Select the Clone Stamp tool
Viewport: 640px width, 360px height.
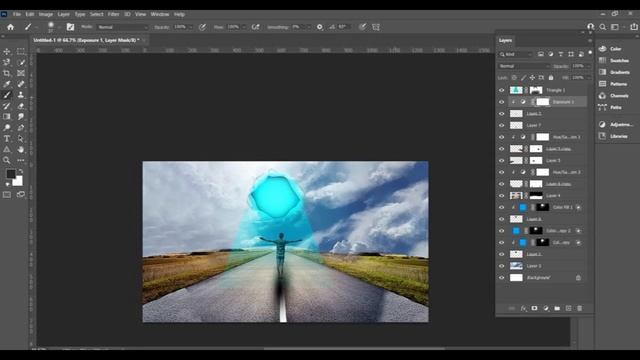point(20,95)
